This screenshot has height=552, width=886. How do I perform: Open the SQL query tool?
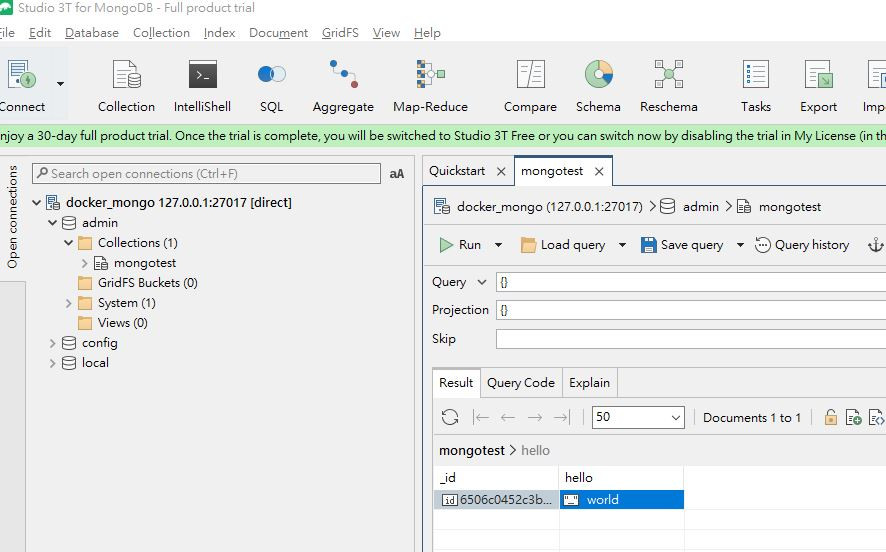(x=271, y=85)
